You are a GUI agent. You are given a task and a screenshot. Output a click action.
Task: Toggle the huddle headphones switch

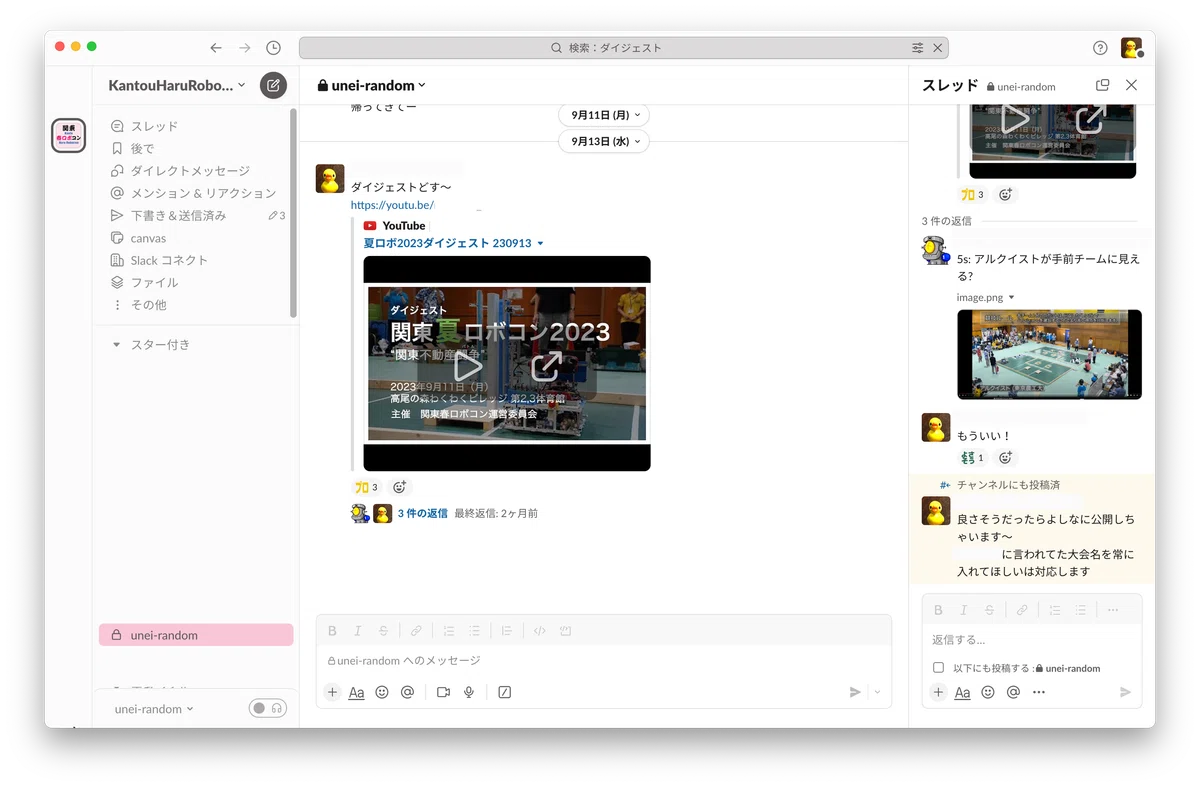(268, 709)
